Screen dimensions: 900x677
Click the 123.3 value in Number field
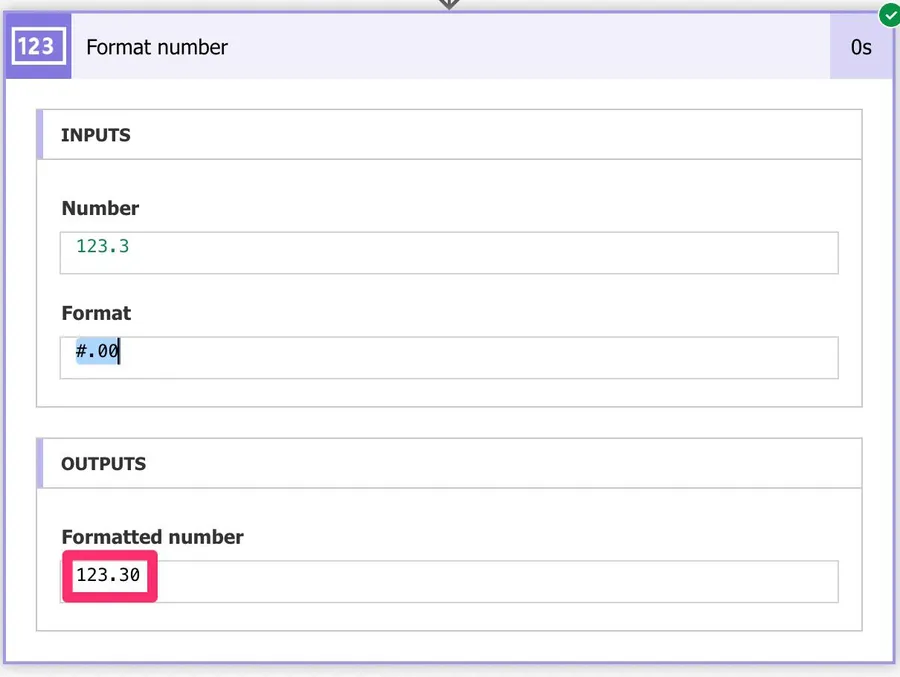point(103,246)
